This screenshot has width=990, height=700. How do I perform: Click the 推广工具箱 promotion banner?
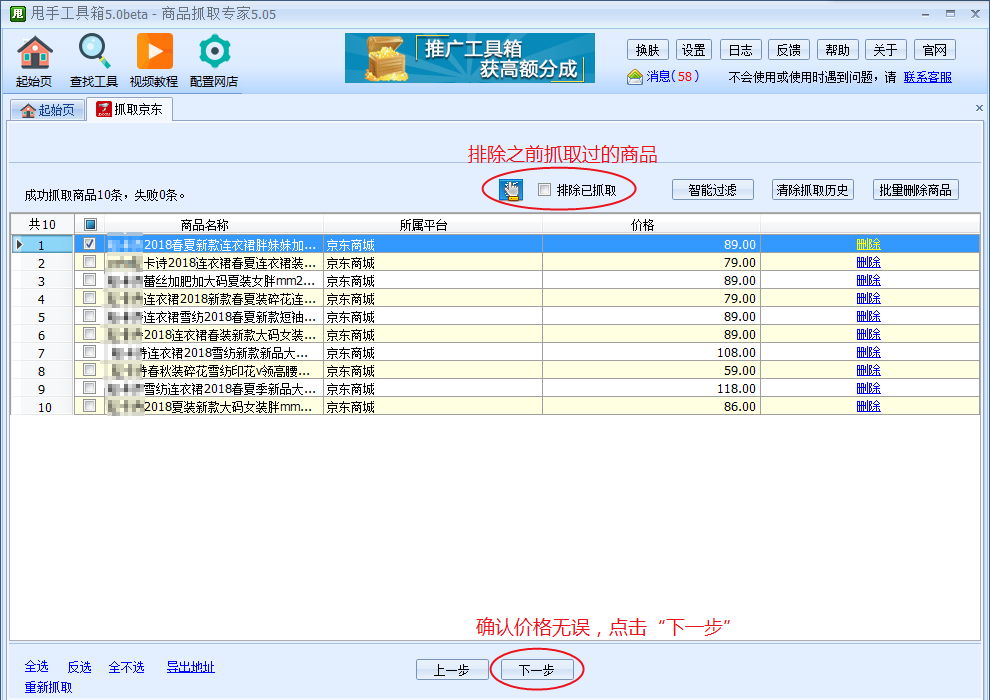click(470, 58)
